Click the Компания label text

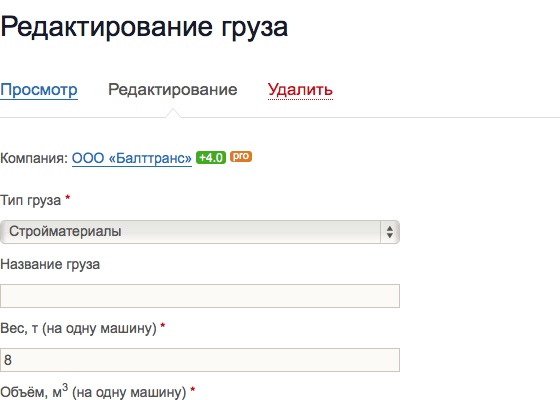click(34, 158)
